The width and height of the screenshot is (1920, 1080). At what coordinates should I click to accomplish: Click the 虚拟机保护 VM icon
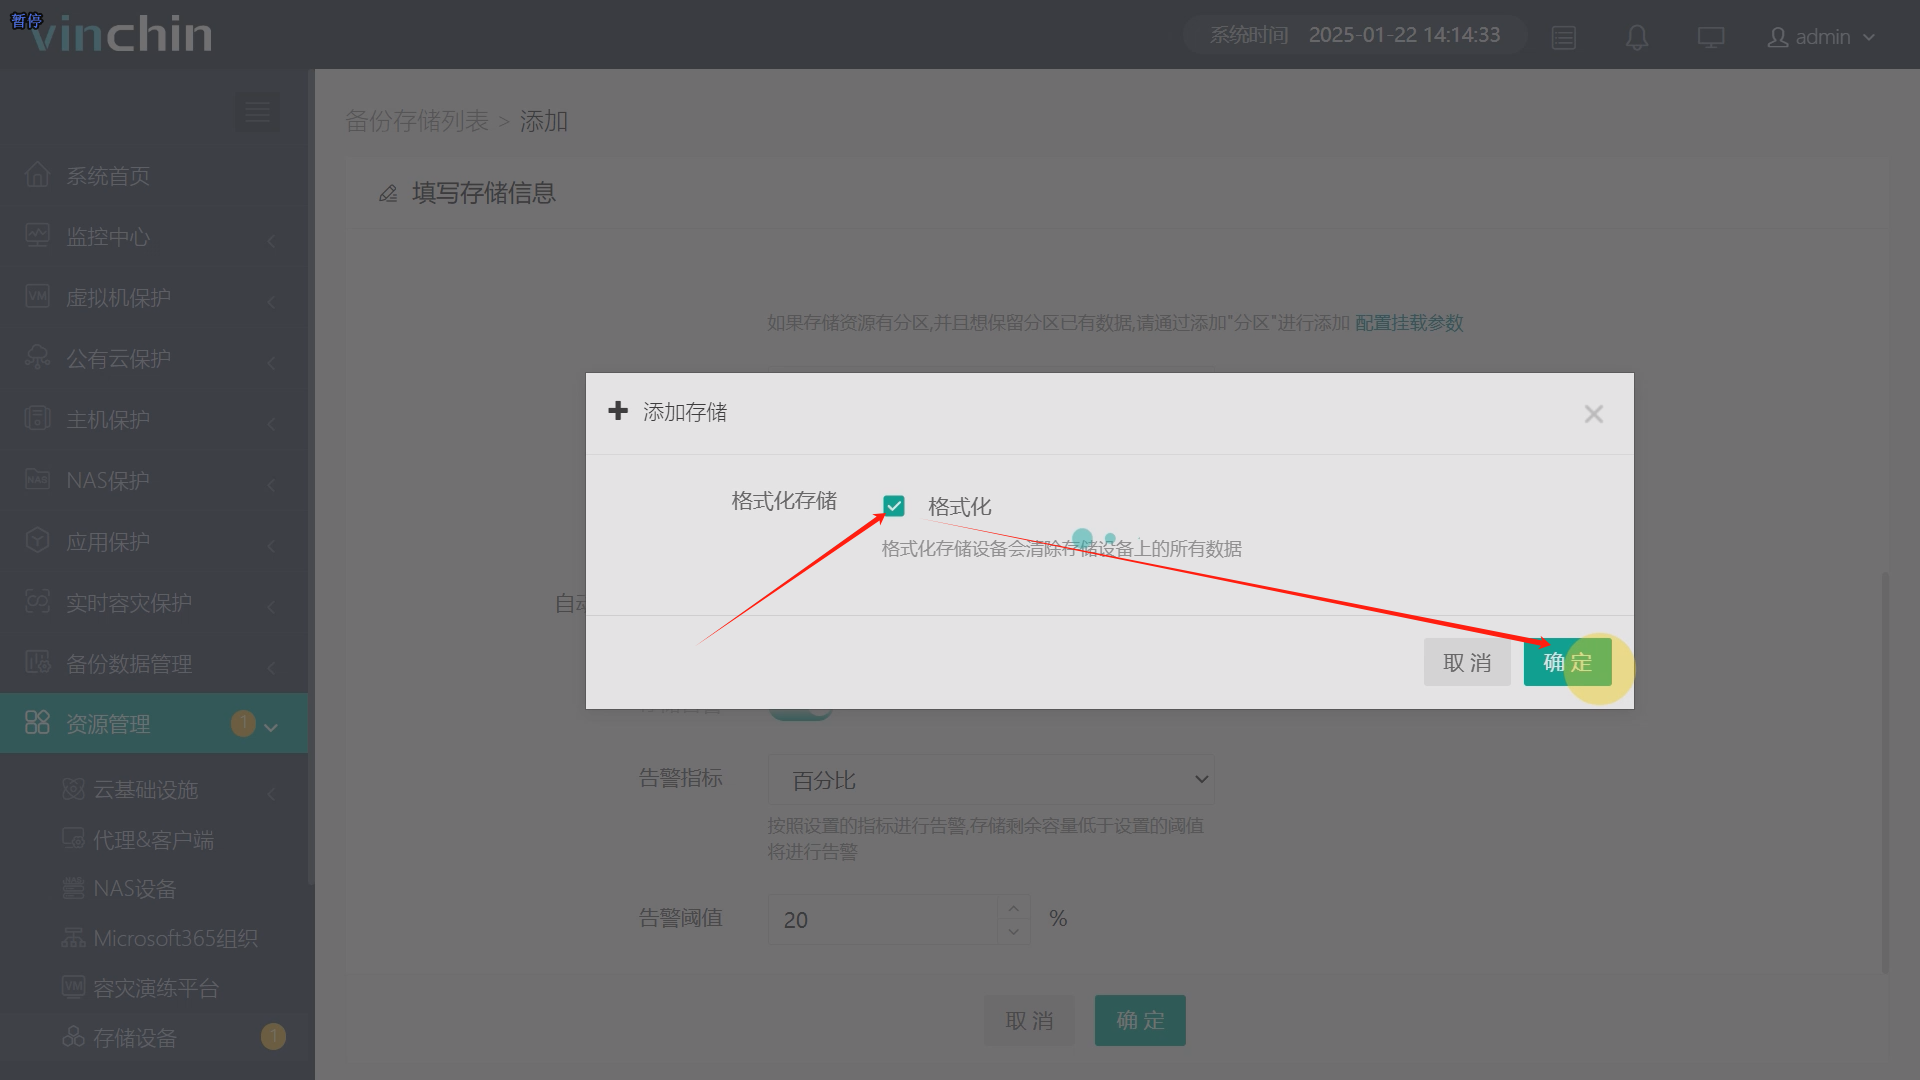[37, 297]
